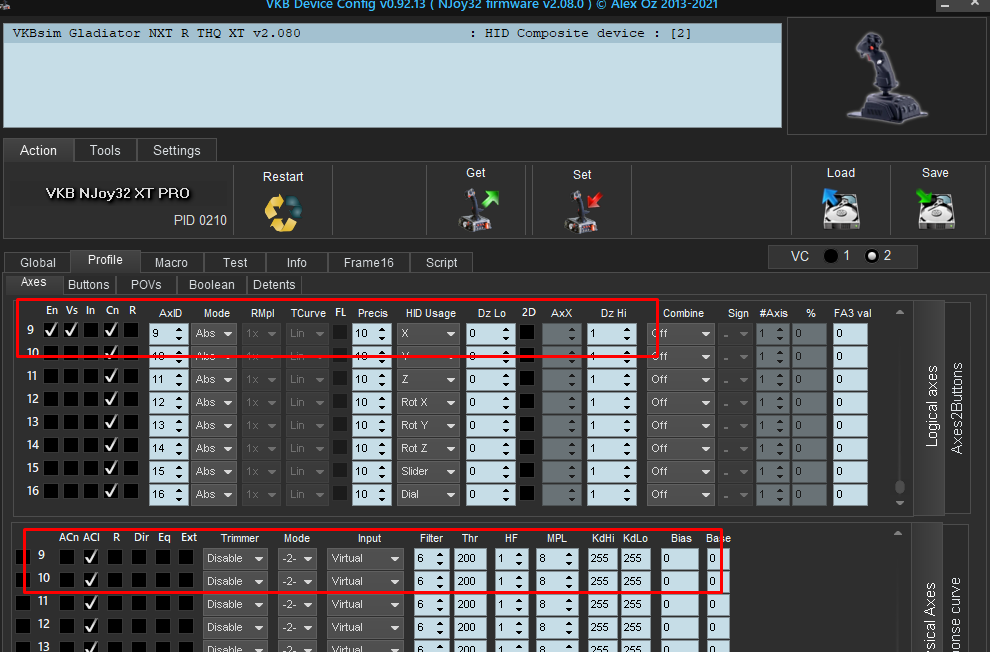Toggle Vs checkbox for logical axis 9

click(x=71, y=330)
